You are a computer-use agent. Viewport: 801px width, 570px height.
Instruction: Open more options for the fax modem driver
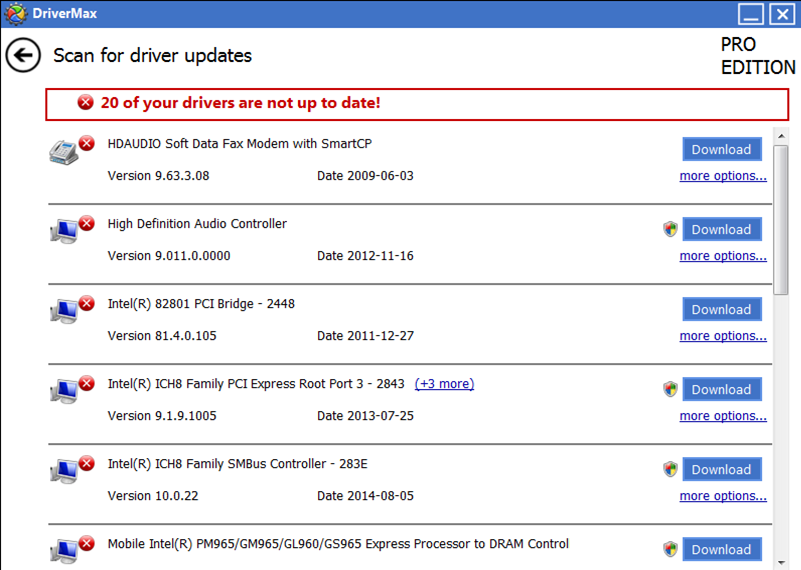click(x=723, y=176)
